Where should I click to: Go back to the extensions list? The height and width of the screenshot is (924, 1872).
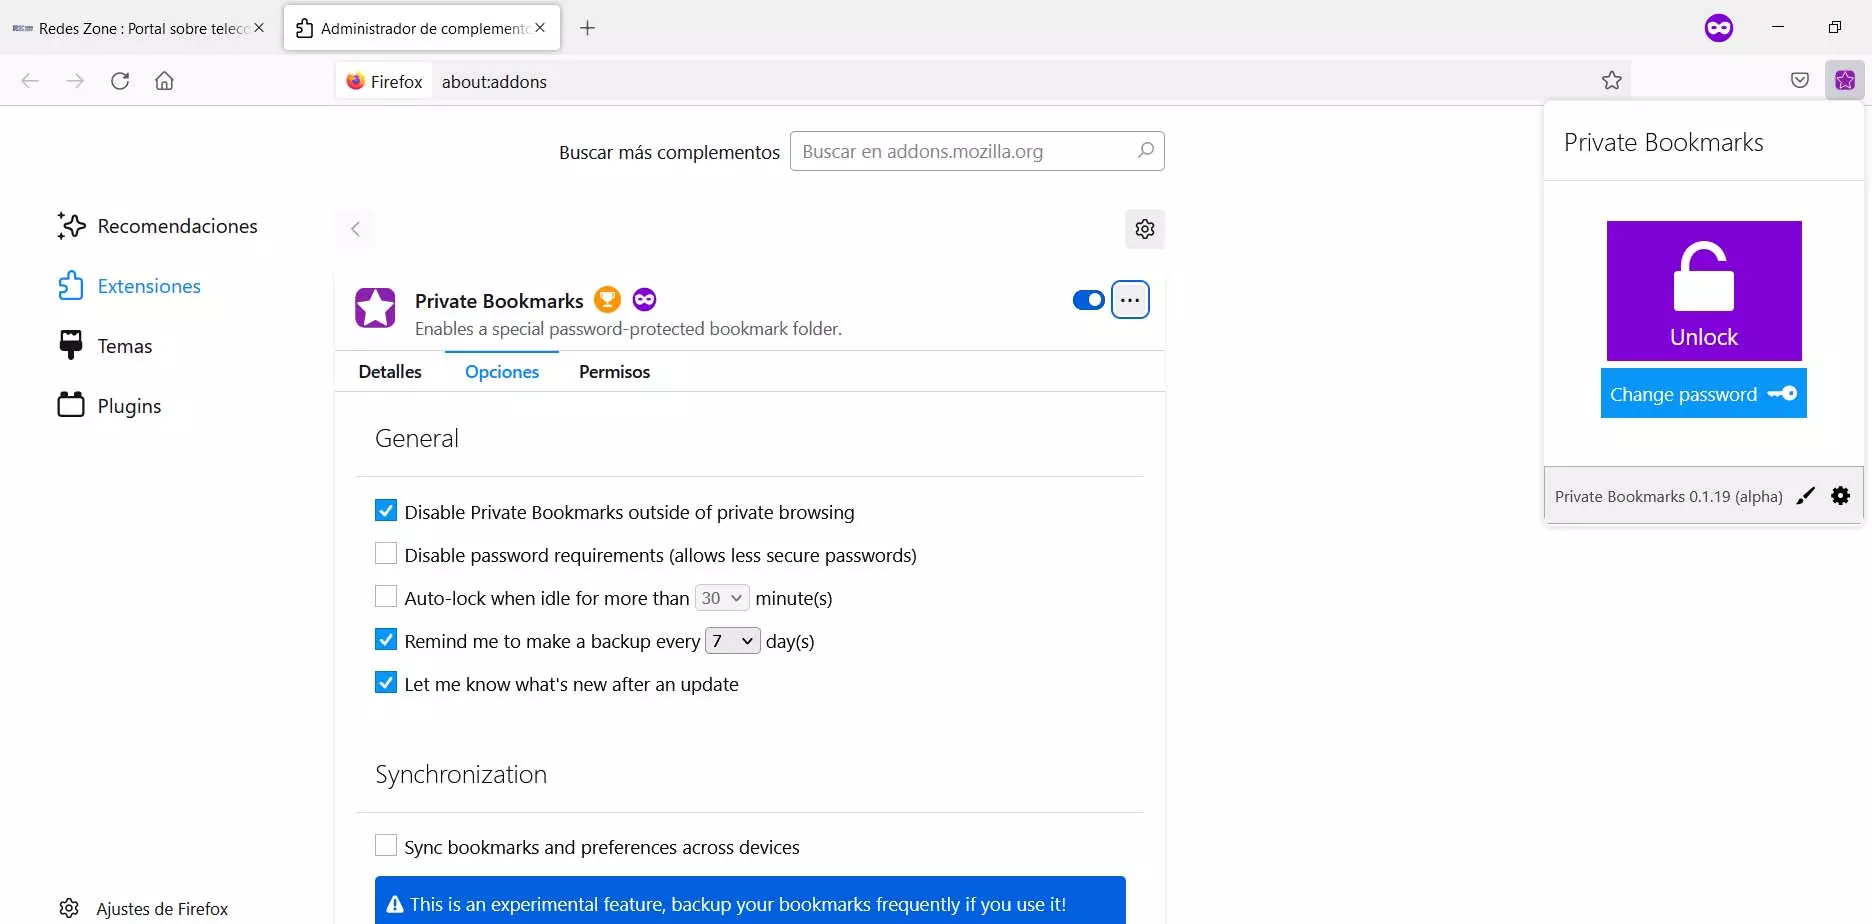pyautogui.click(x=356, y=229)
